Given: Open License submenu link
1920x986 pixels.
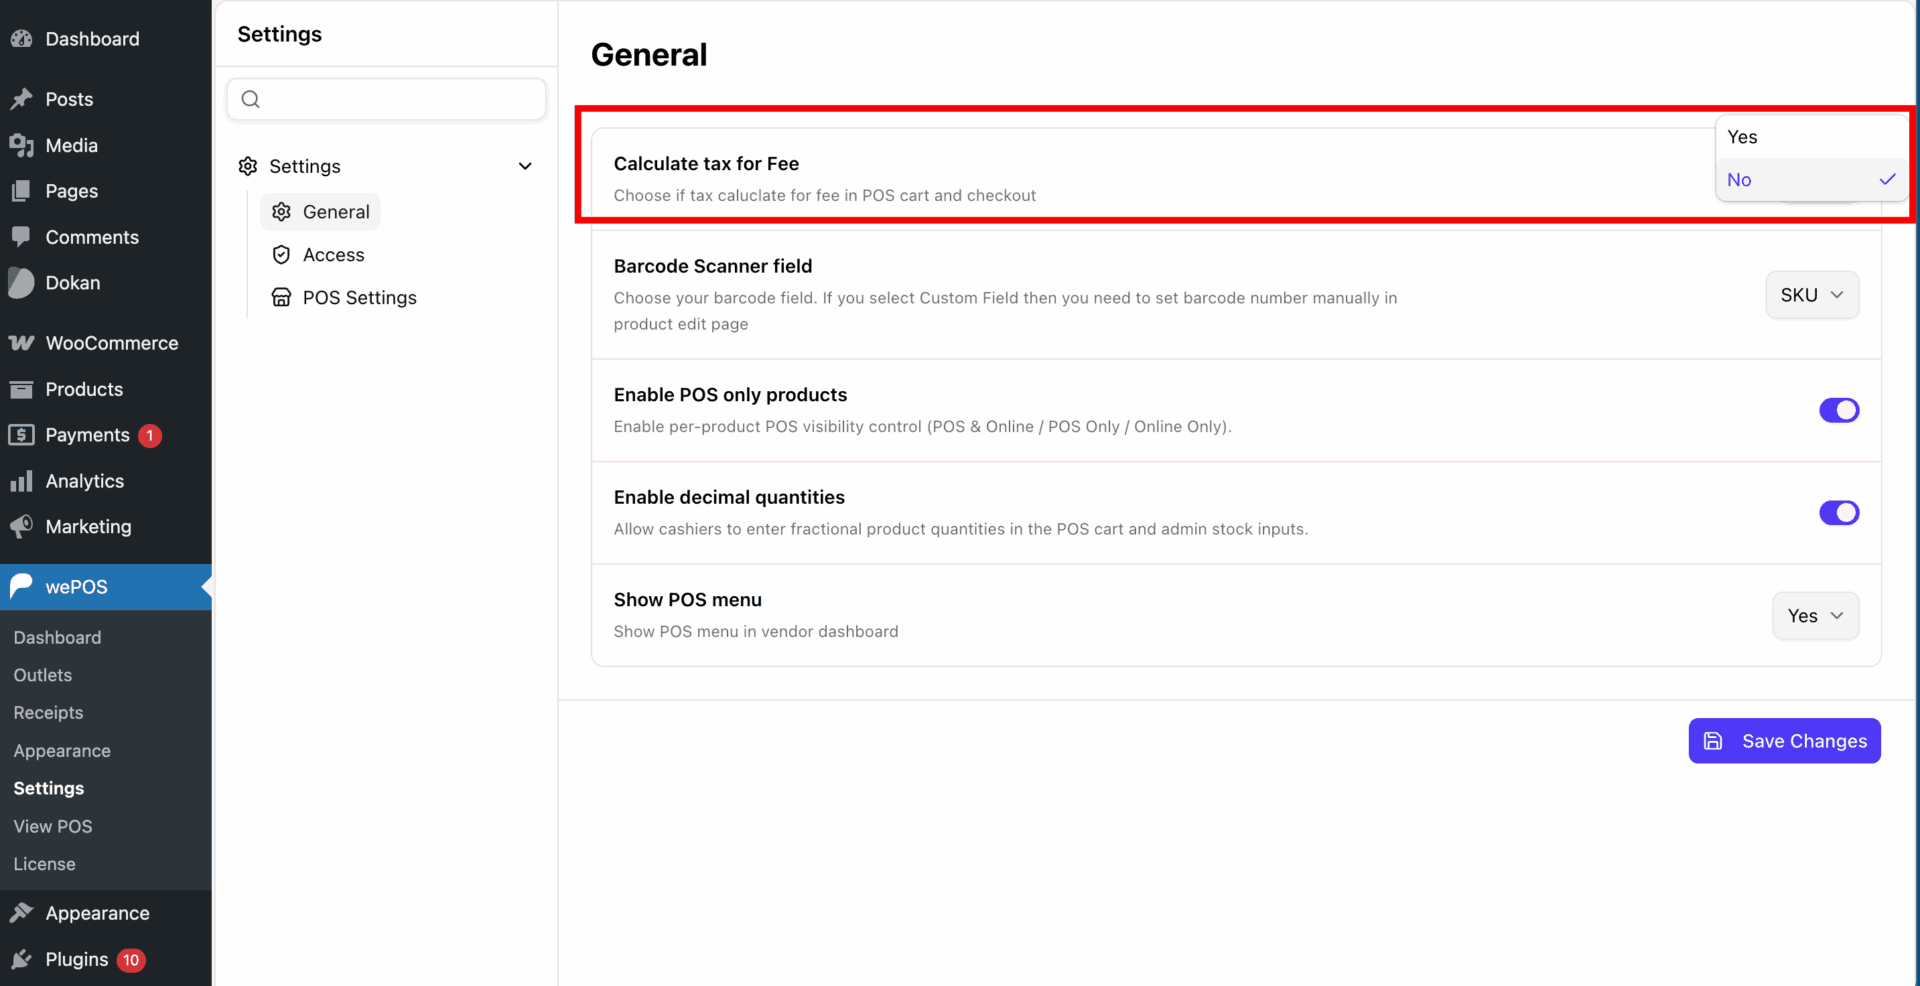Looking at the screenshot, I should pyautogui.click(x=44, y=864).
